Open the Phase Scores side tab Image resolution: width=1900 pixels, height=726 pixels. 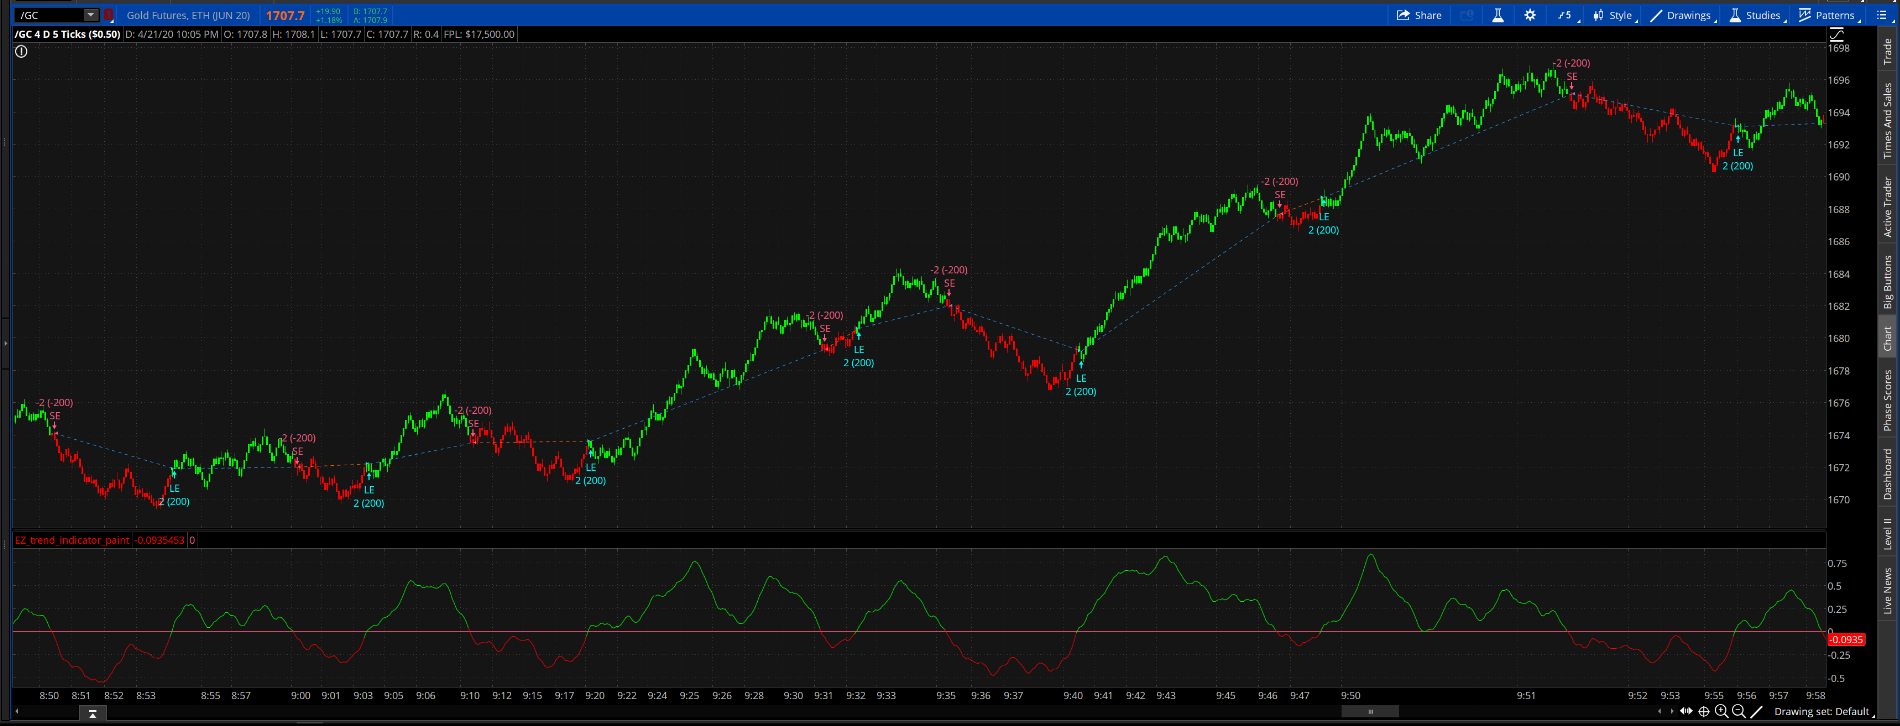(1888, 400)
